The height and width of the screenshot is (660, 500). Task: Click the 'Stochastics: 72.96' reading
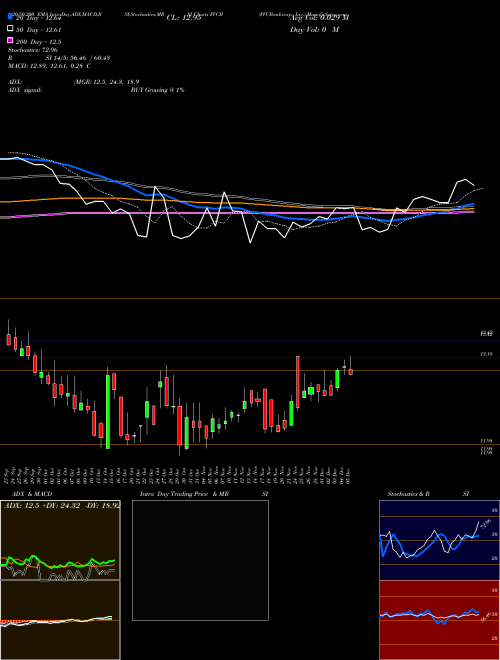pyautogui.click(x=33, y=50)
